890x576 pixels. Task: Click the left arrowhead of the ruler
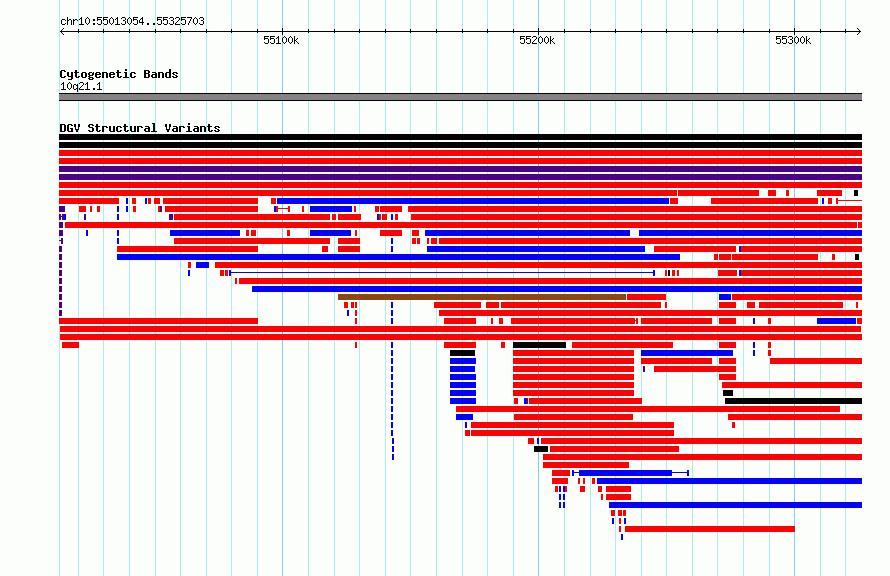[62, 31]
